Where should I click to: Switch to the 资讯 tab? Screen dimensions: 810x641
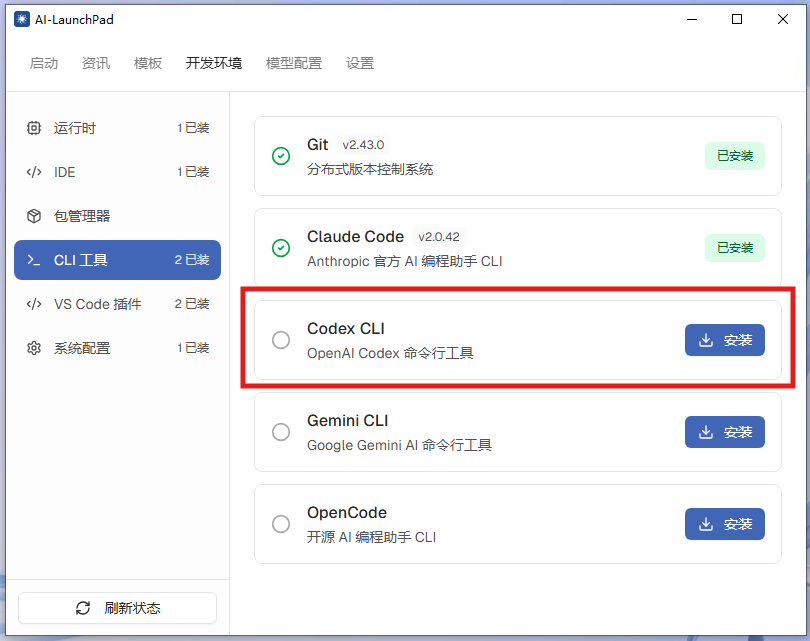[x=96, y=63]
